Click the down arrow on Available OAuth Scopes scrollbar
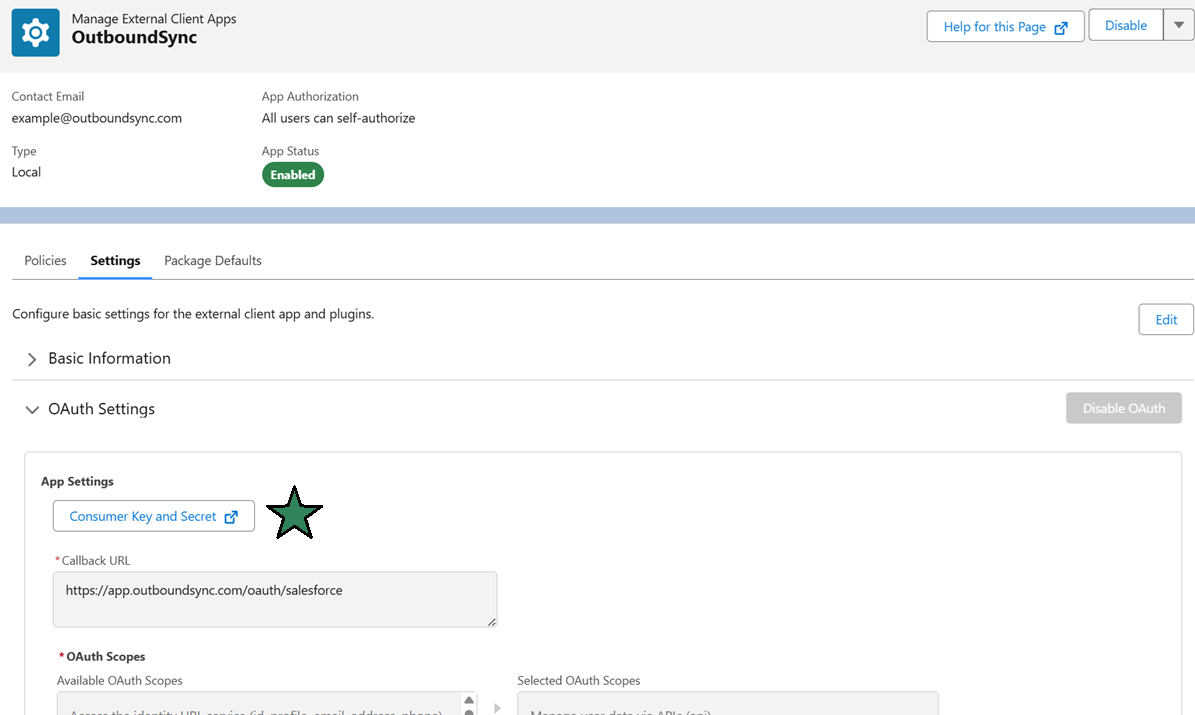Viewport: 1195px width, 715px height. (x=469, y=712)
